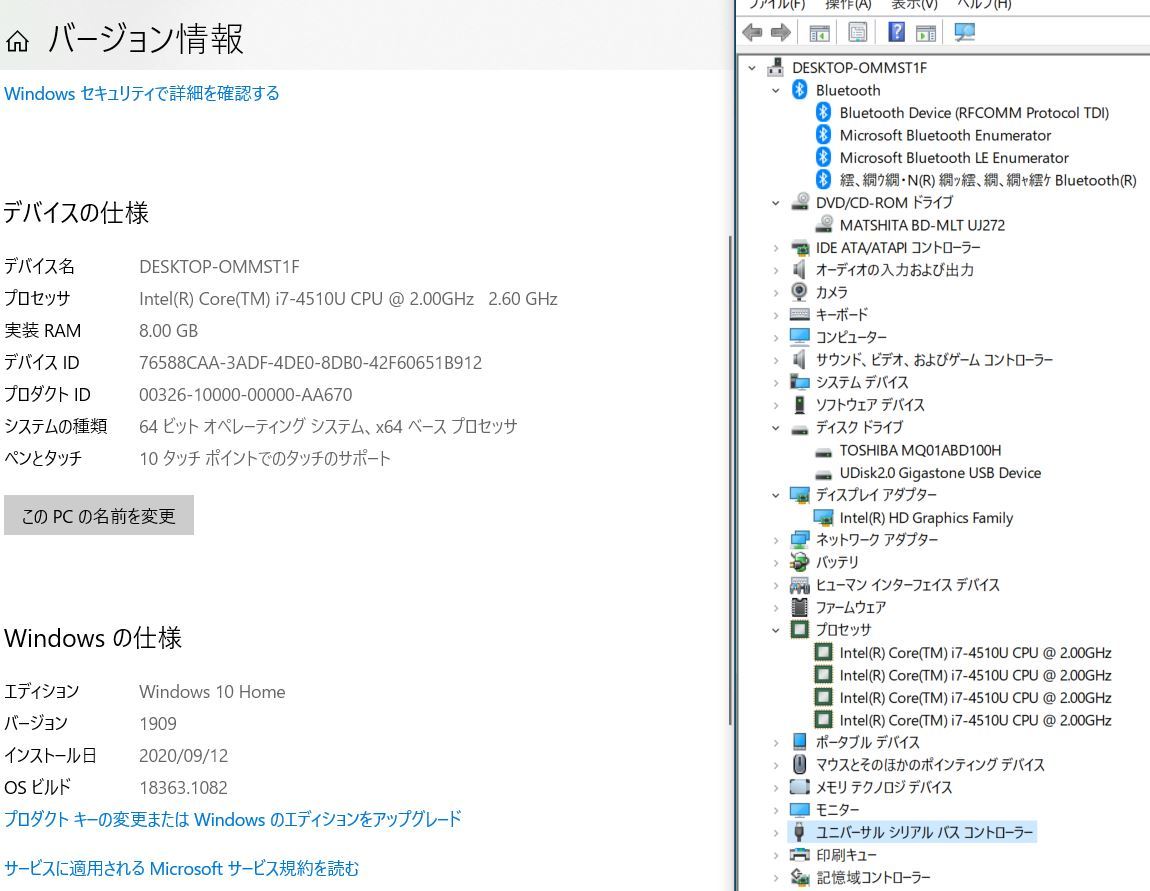Click the ソフトウェア デバイス icon
The image size is (1150, 891).
(799, 405)
